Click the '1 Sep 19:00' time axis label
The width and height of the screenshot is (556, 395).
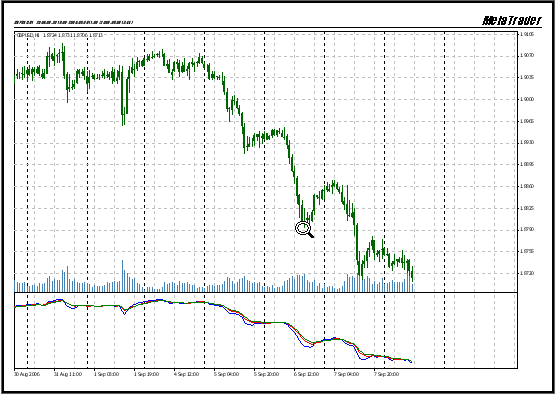click(x=146, y=374)
